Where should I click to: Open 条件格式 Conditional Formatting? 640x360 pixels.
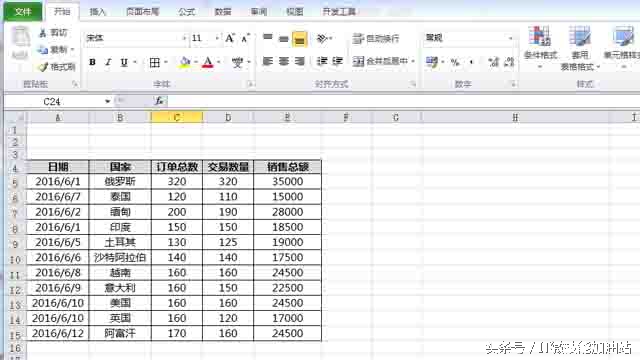tap(540, 47)
